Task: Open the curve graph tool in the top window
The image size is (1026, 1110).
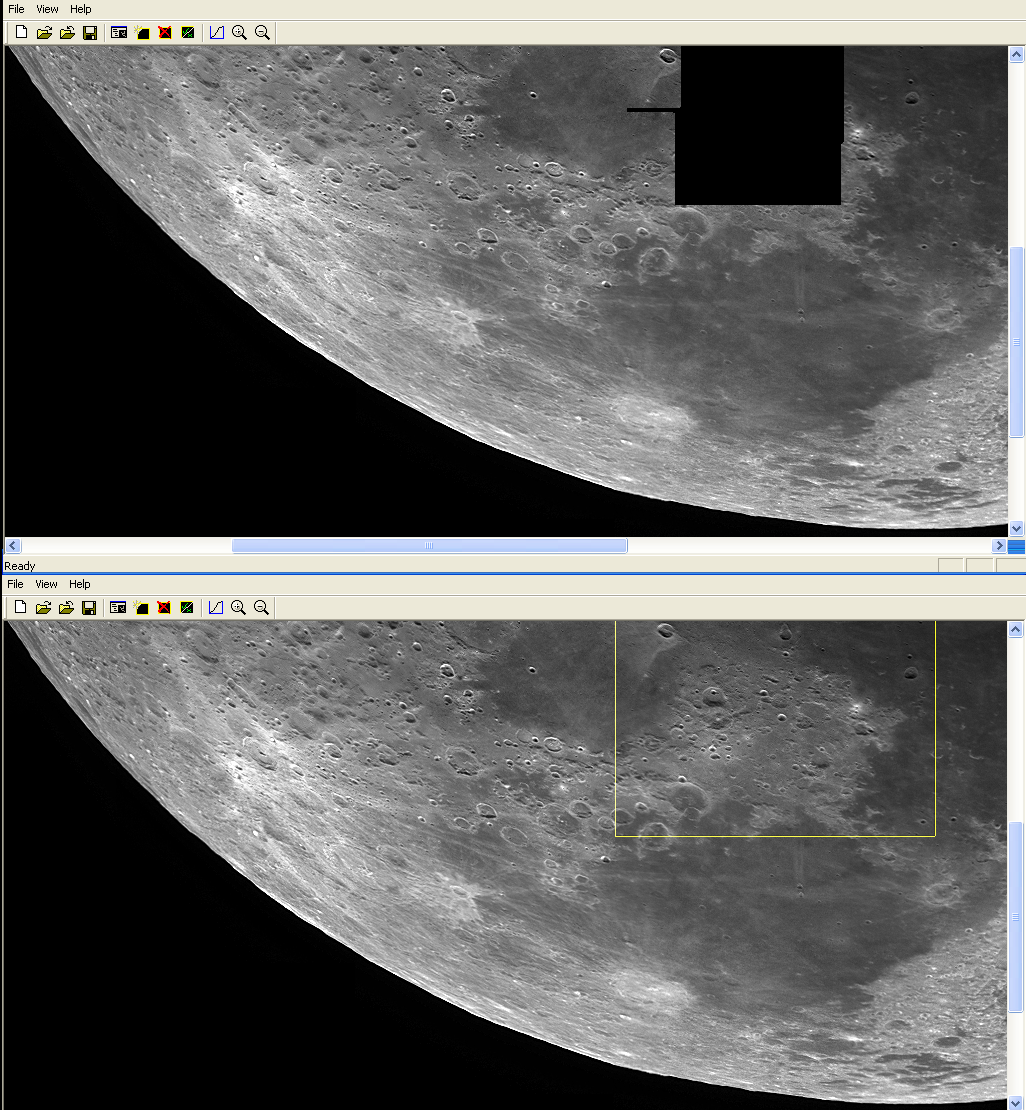Action: 217,33
